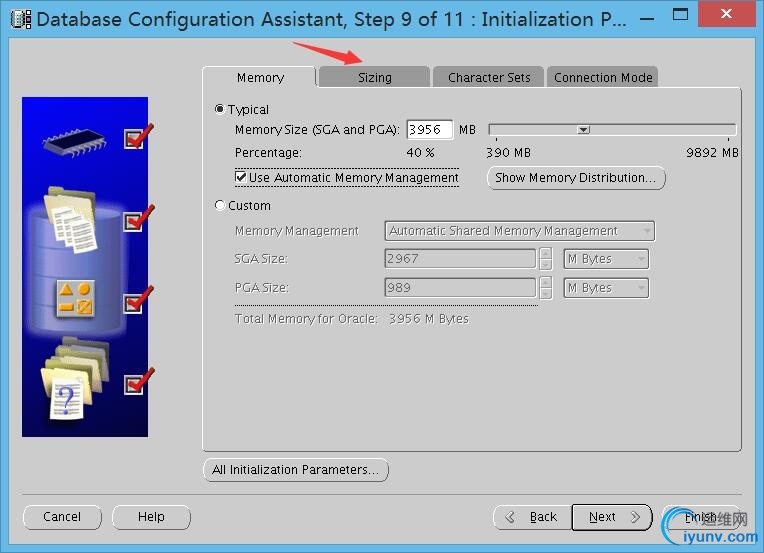The height and width of the screenshot is (553, 764).
Task: Click the memory chip icon in the side panel
Action: pos(74,141)
